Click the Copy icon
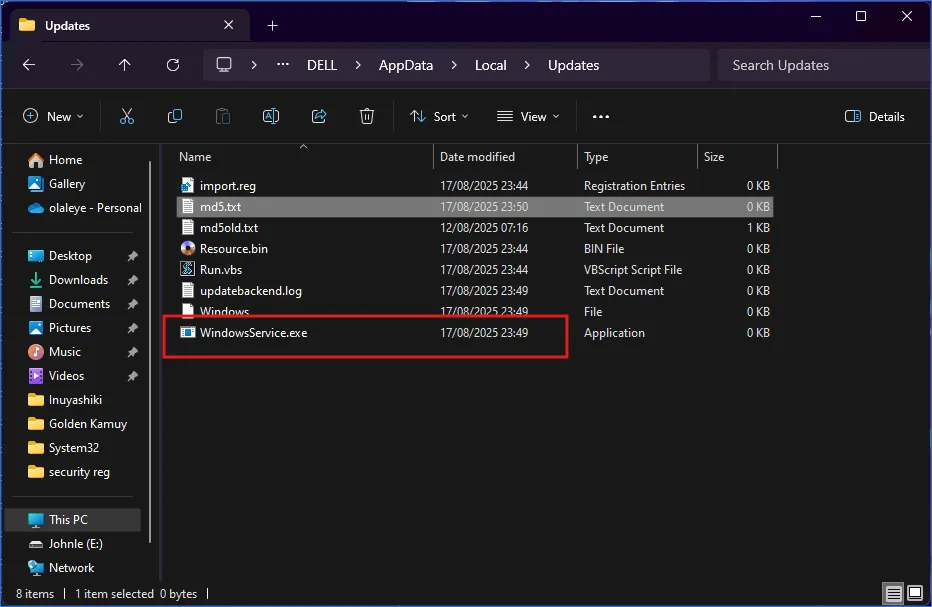Image resolution: width=932 pixels, height=607 pixels. 174,116
